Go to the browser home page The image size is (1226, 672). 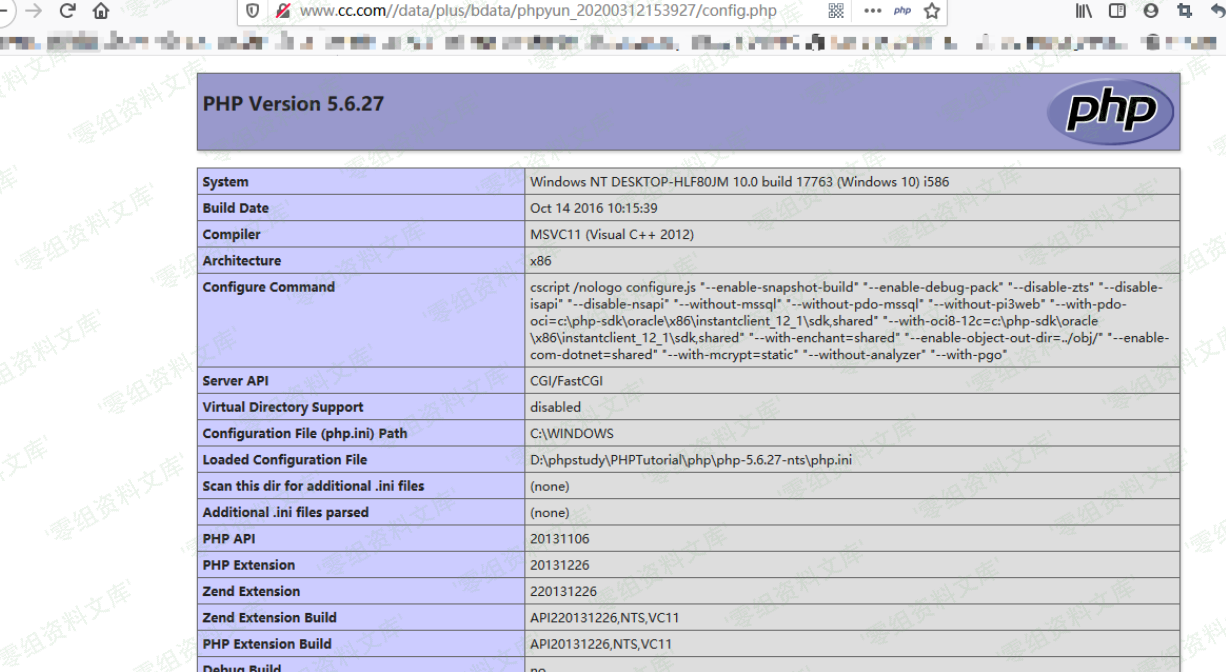(101, 11)
